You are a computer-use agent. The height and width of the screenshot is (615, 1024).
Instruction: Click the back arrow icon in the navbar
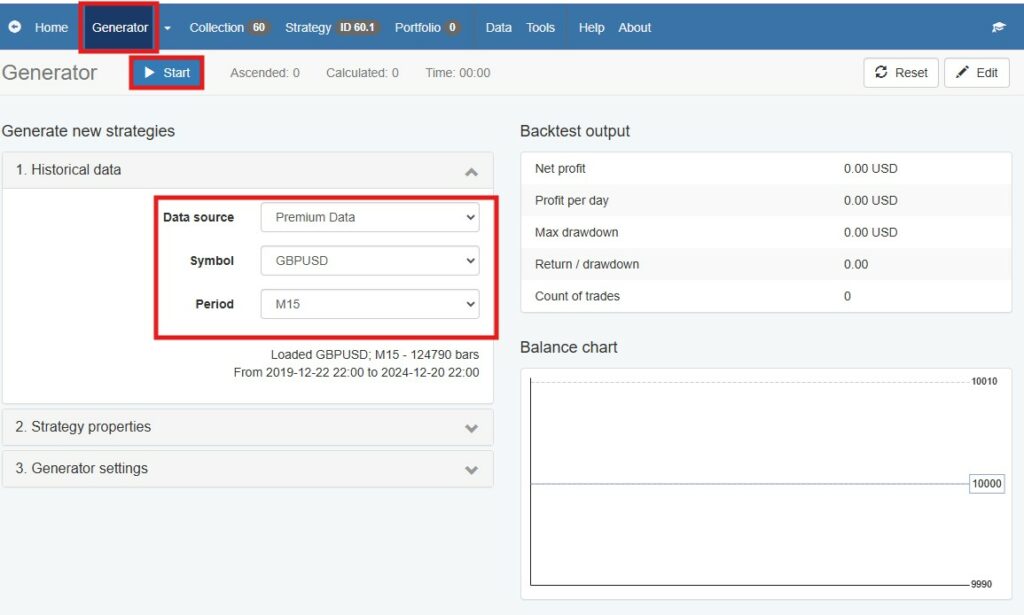point(14,27)
